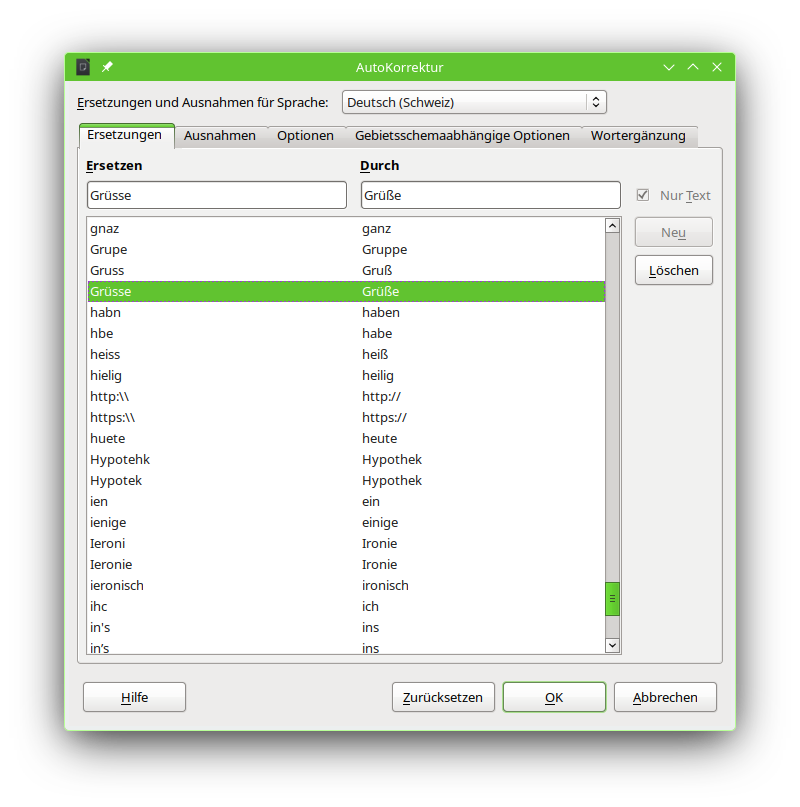Image resolution: width=800 pixels, height=807 pixels.
Task: Open Hilfe for the dialog
Action: tap(134, 697)
